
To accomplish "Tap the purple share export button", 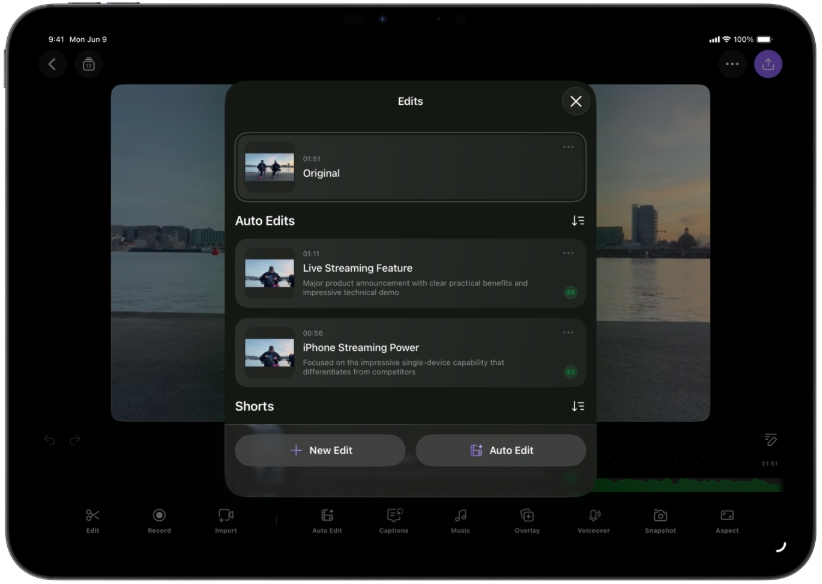I will pyautogui.click(x=768, y=64).
